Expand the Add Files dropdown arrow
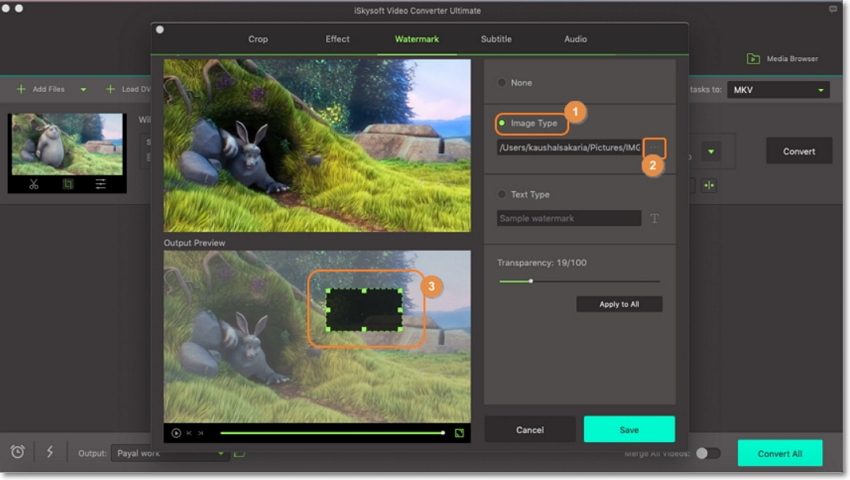Screen dimensions: 850x480 83,89
